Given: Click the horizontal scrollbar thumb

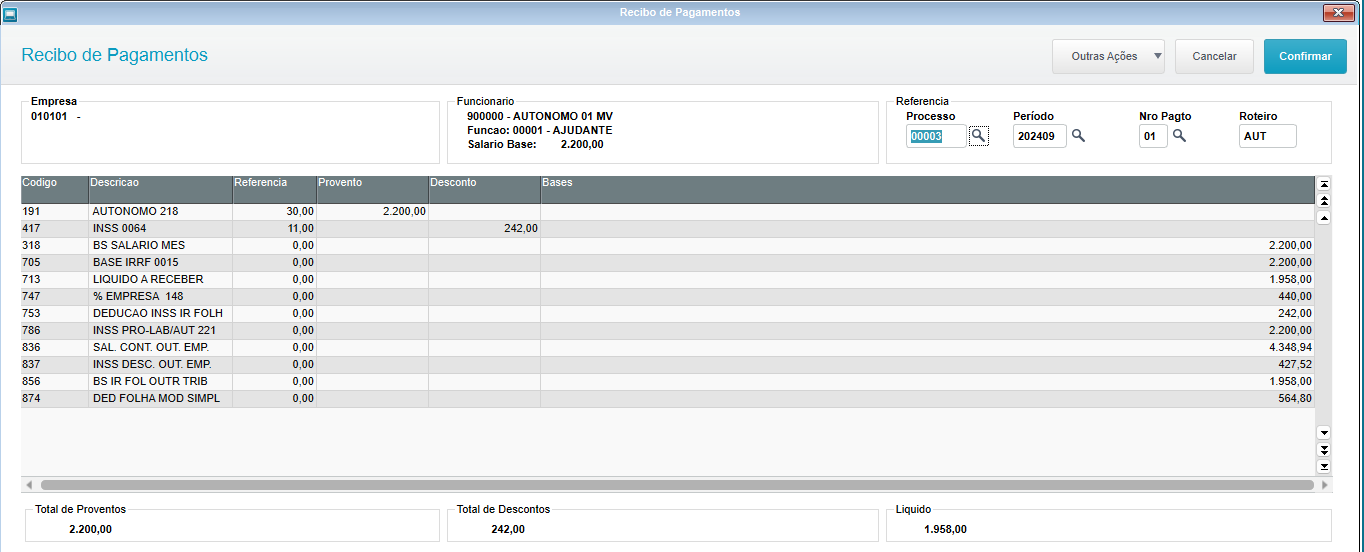Looking at the screenshot, I should [676, 485].
